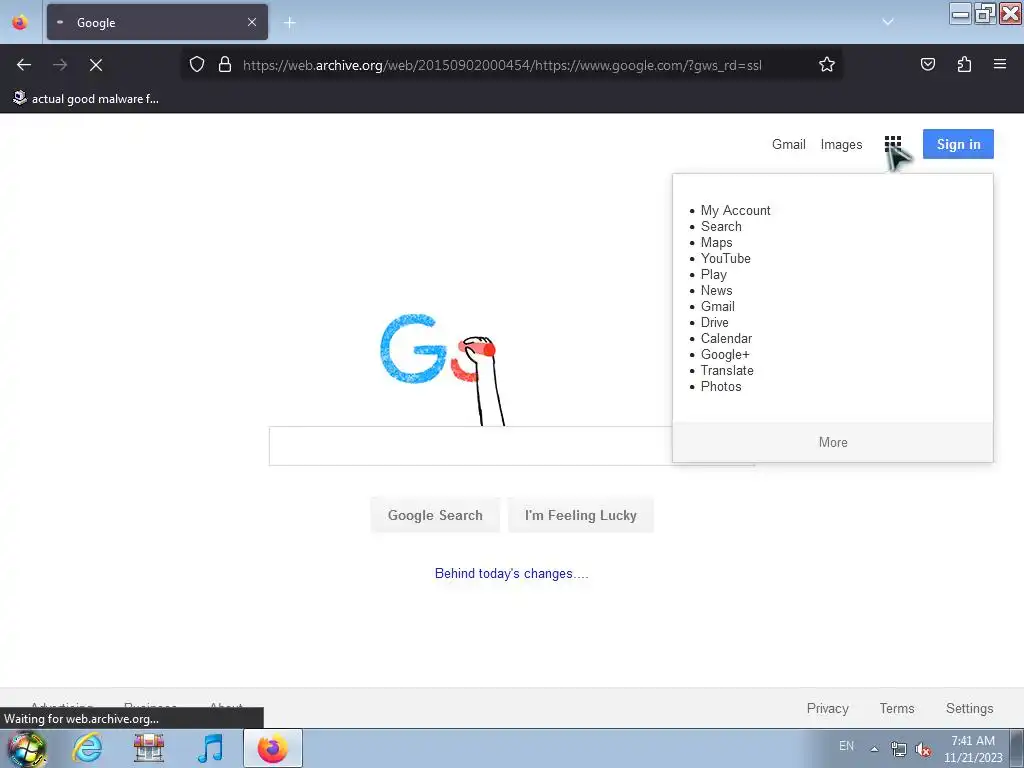This screenshot has width=1024, height=768.
Task: Expand the list all tabs chevron
Action: (888, 22)
